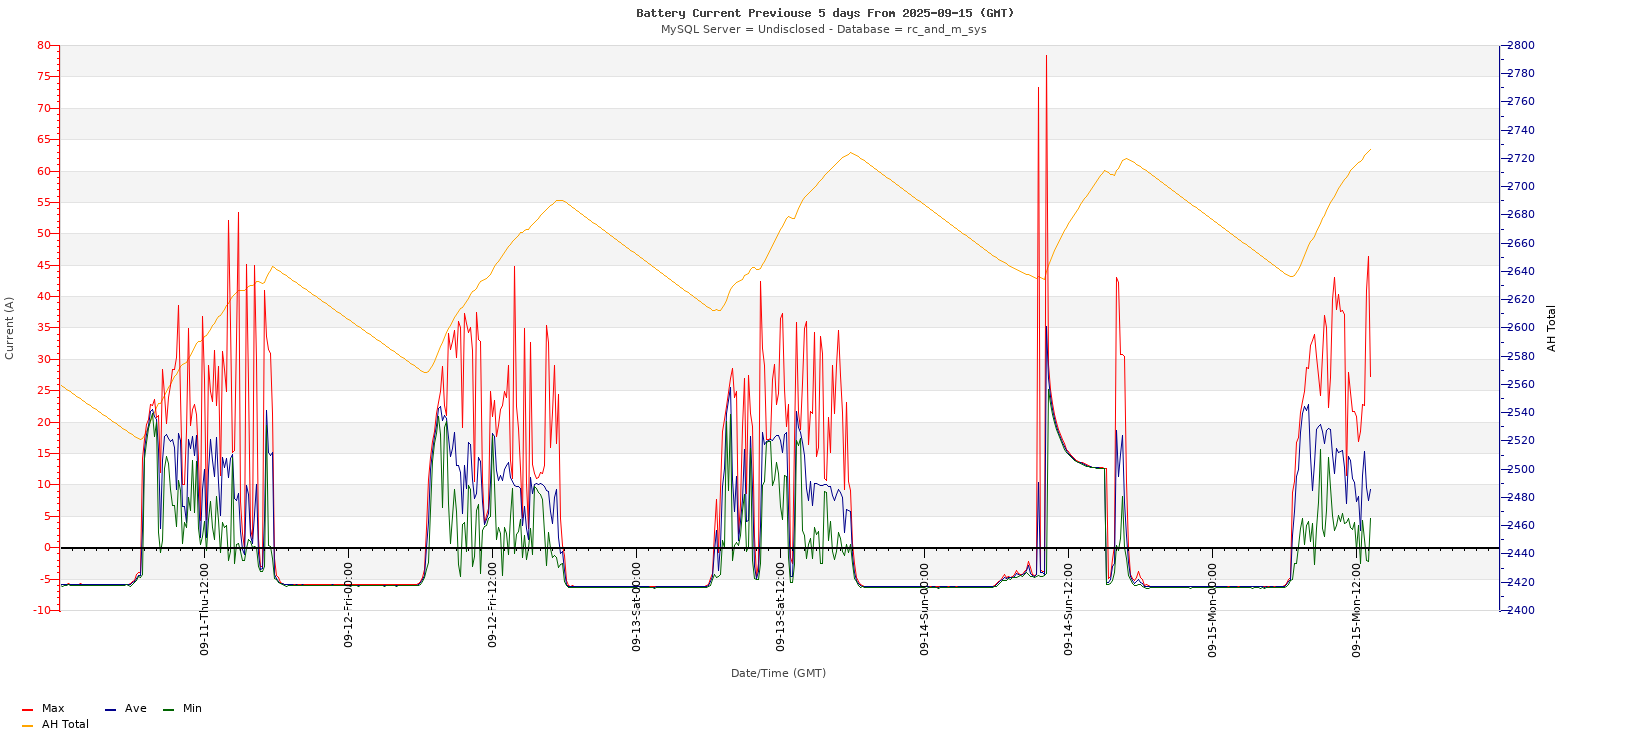Select the 'Max' legend label

[x=53, y=708]
